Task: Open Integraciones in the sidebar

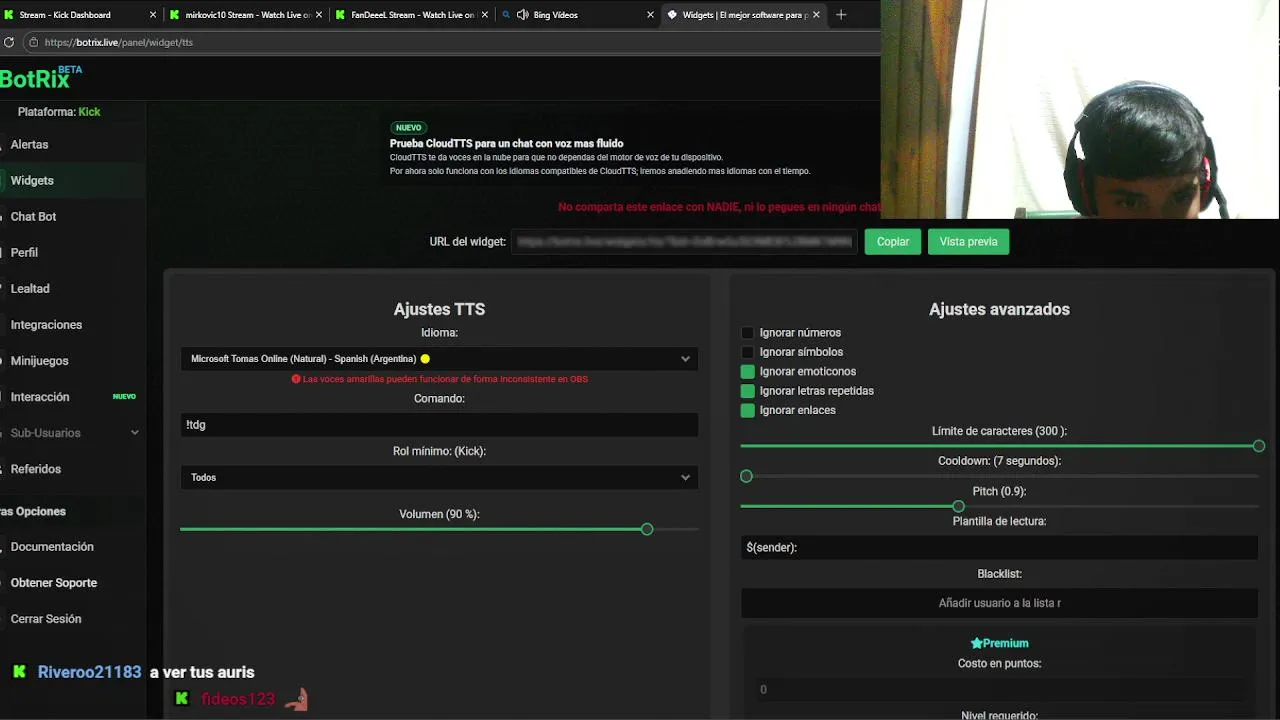Action: pos(46,325)
